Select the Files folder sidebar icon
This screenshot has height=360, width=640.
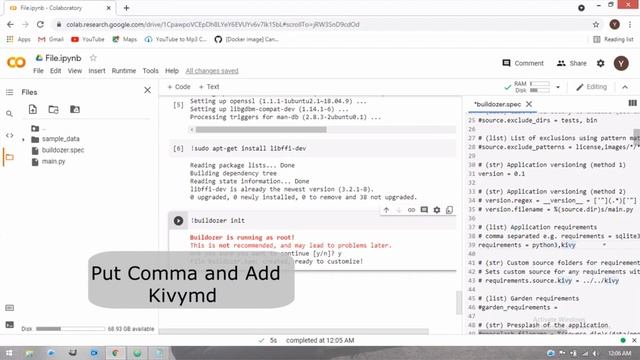point(9,157)
